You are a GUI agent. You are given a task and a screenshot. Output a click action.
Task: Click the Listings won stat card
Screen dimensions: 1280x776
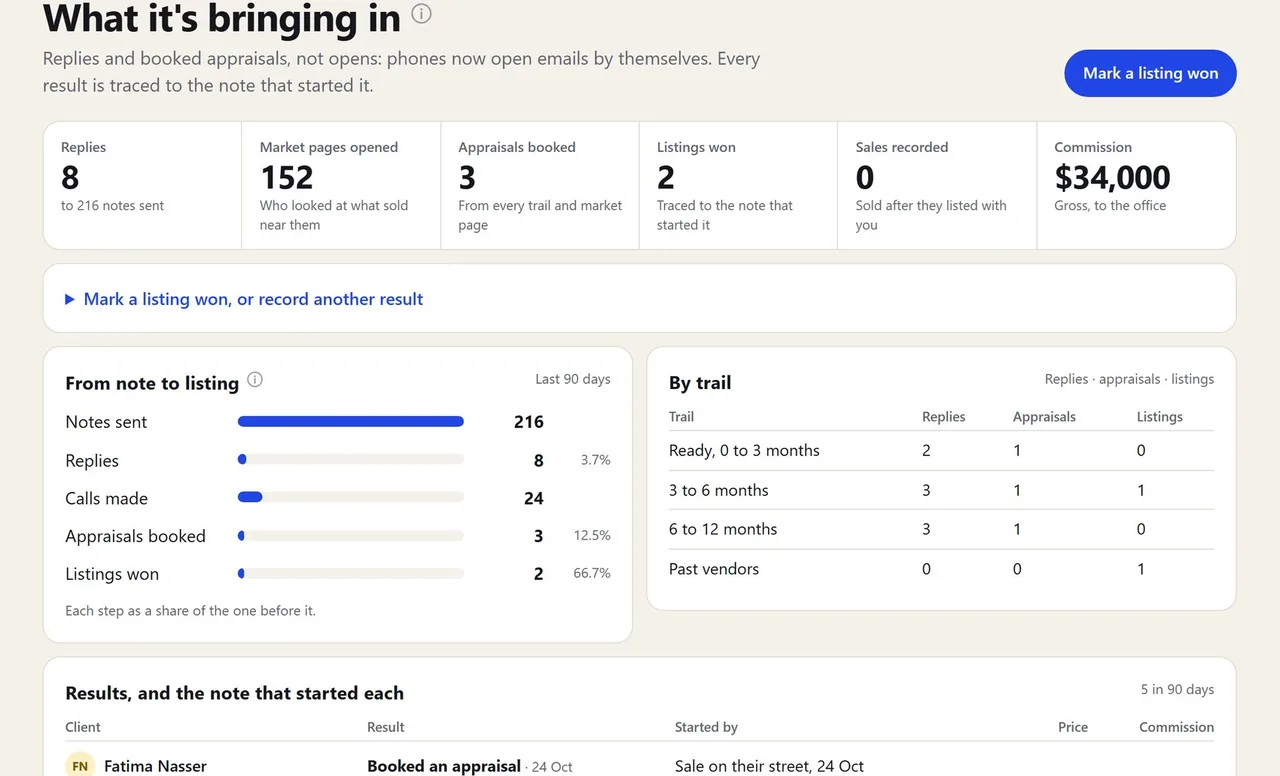[x=738, y=185]
